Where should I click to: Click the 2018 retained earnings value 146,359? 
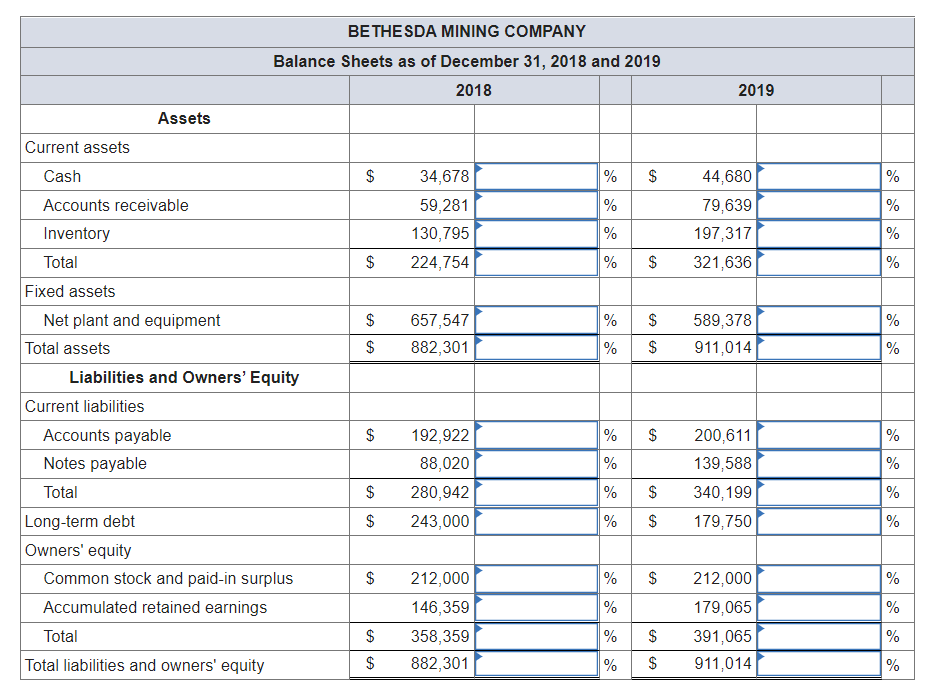coord(440,607)
